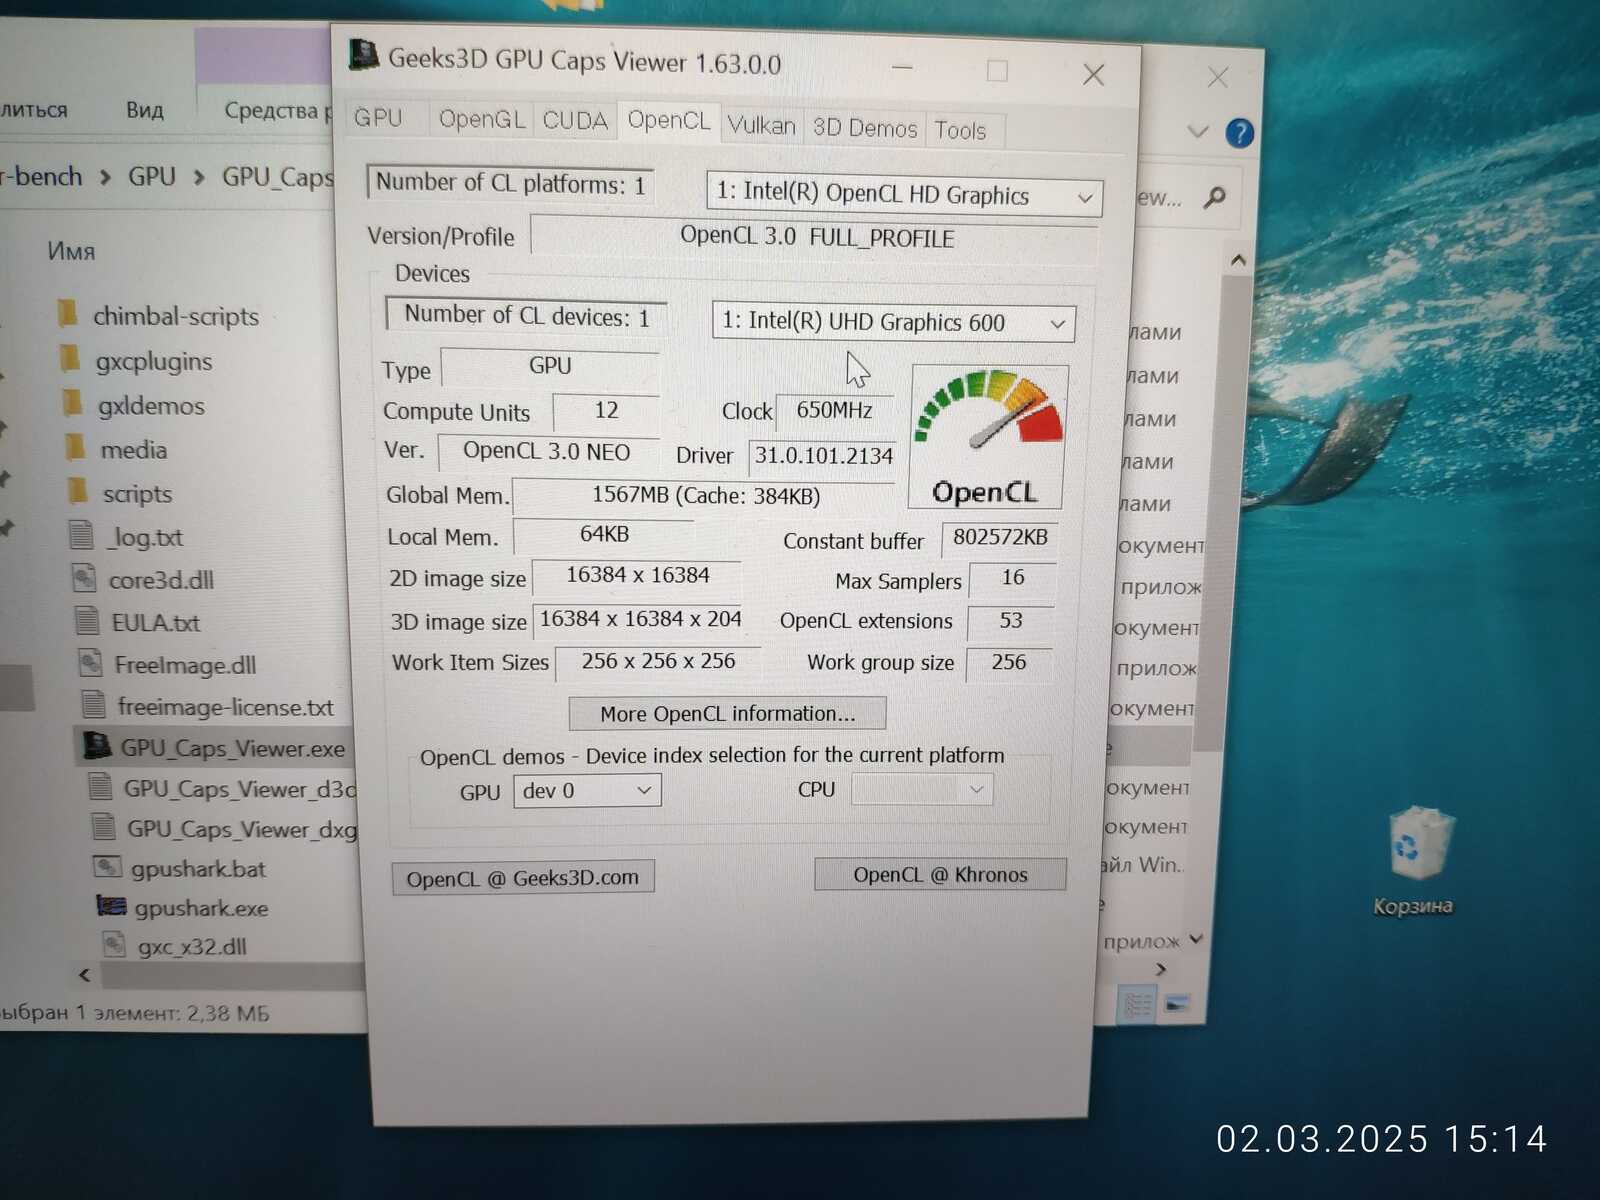This screenshot has width=1600, height=1200.
Task: Click the GPU Caps Viewer title bar icon
Action: (362, 55)
